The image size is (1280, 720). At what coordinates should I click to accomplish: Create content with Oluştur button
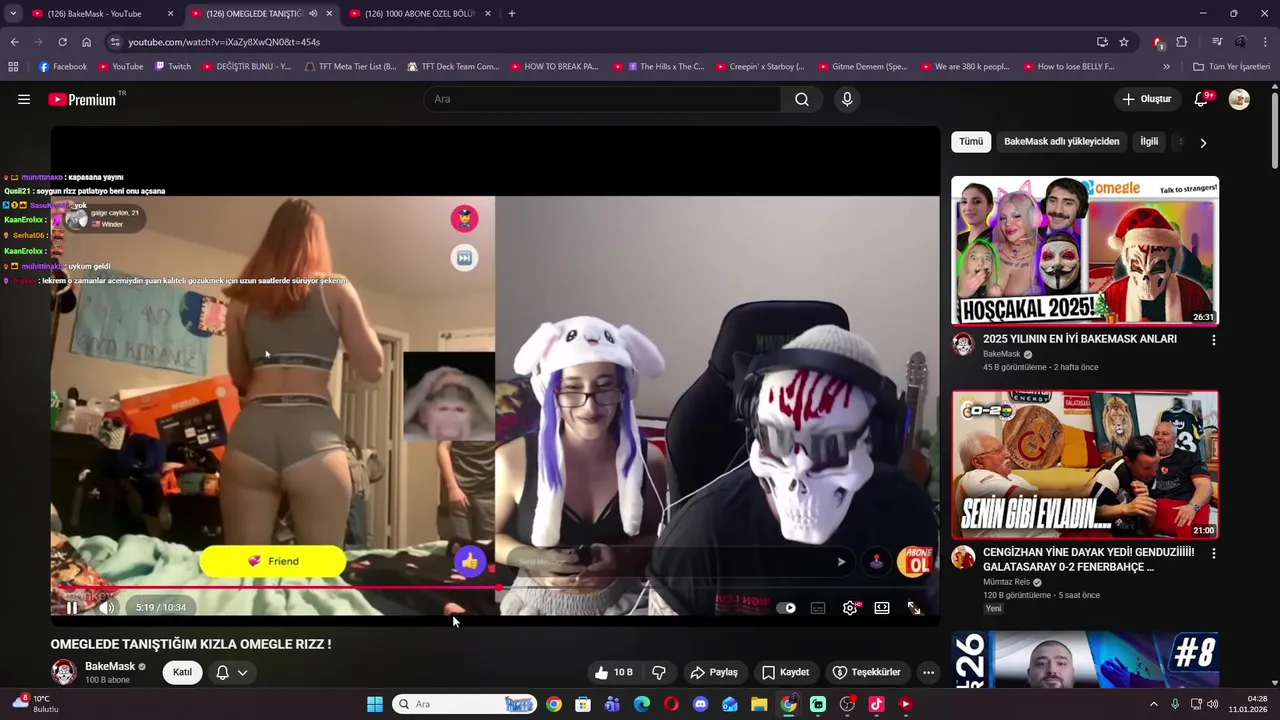tap(1146, 99)
